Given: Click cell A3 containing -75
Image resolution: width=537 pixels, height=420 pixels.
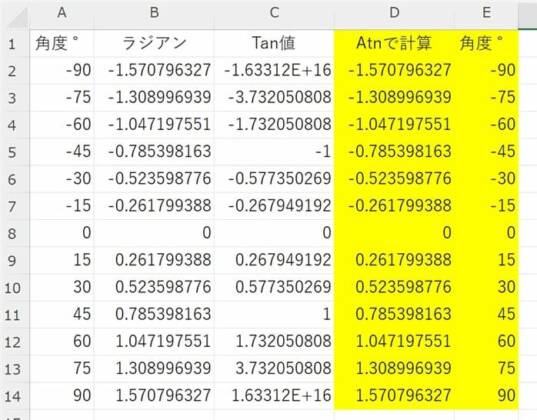Looking at the screenshot, I should pos(62,98).
